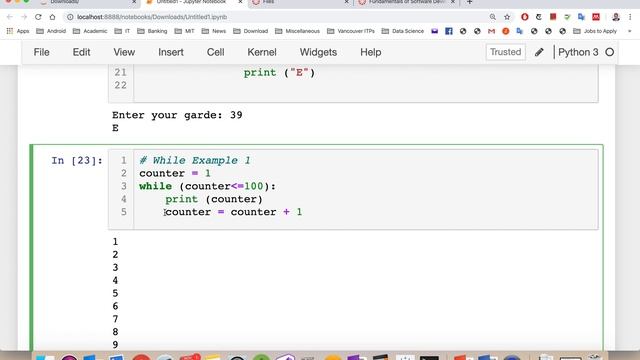
Task: Click the Opera red O extension icon
Action: click(524, 17)
